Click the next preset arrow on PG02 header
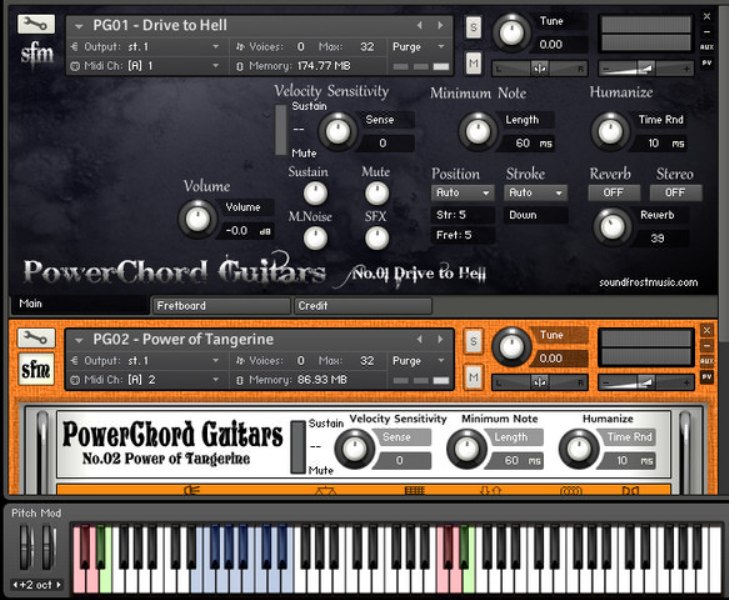729x600 pixels. tap(440, 339)
